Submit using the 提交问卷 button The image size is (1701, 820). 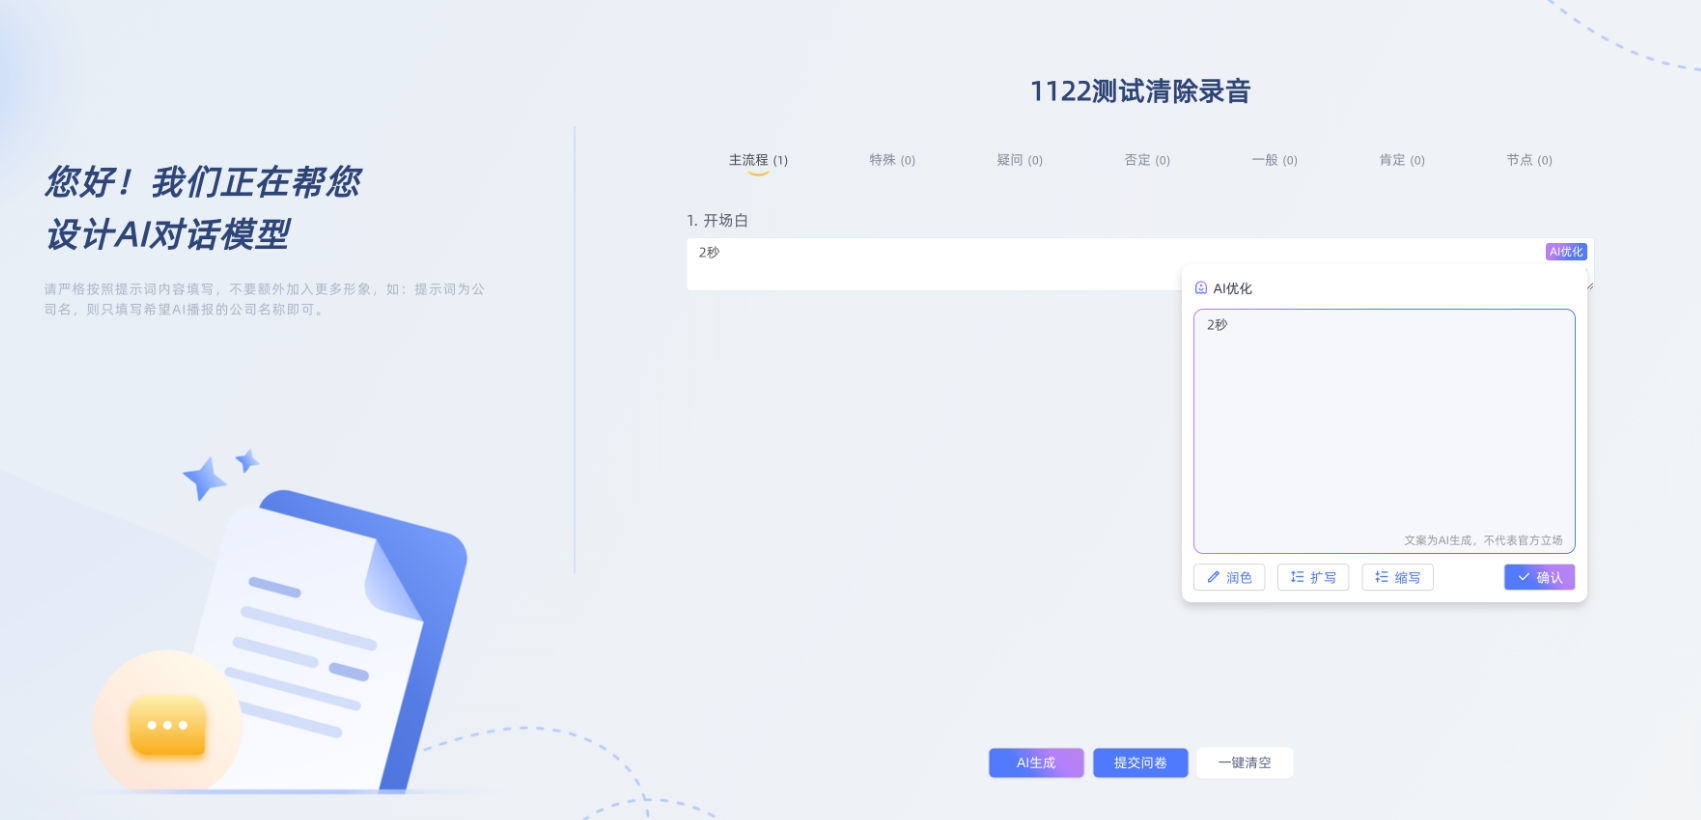point(1140,763)
